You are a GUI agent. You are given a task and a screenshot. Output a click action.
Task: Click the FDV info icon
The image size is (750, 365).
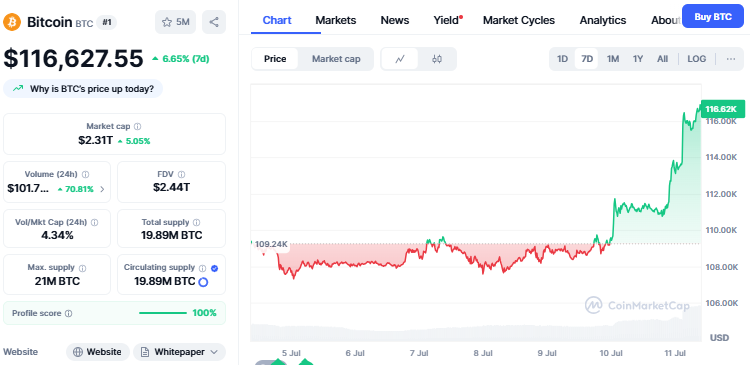(181, 175)
